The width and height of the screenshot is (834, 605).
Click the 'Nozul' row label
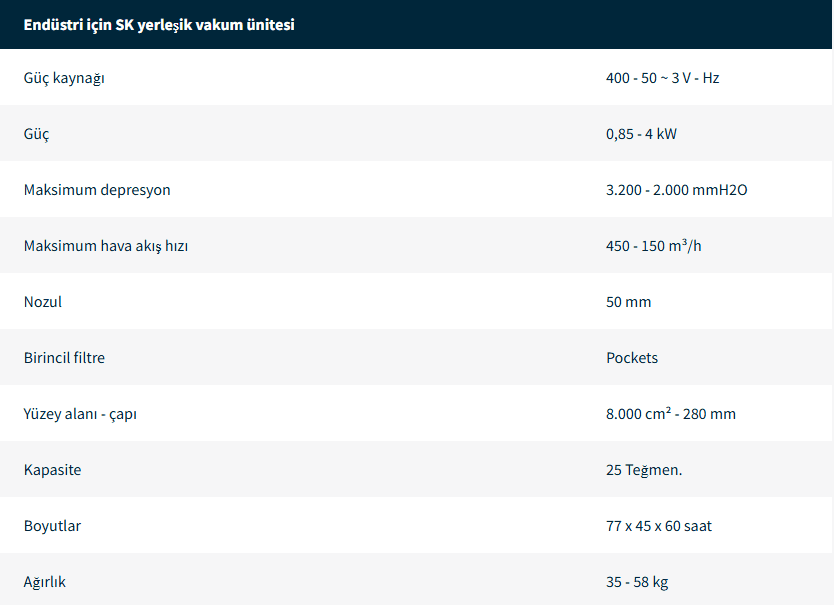tap(43, 302)
